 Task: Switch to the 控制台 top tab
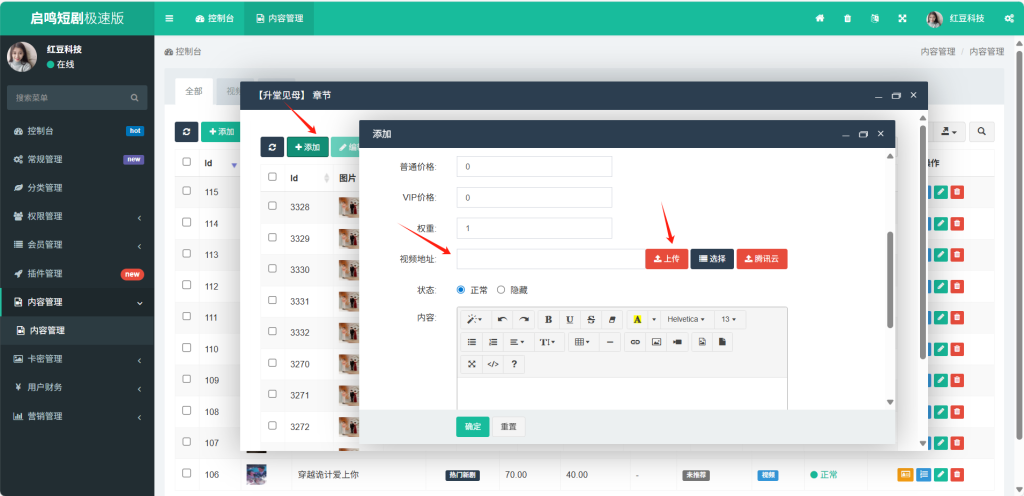coord(214,18)
